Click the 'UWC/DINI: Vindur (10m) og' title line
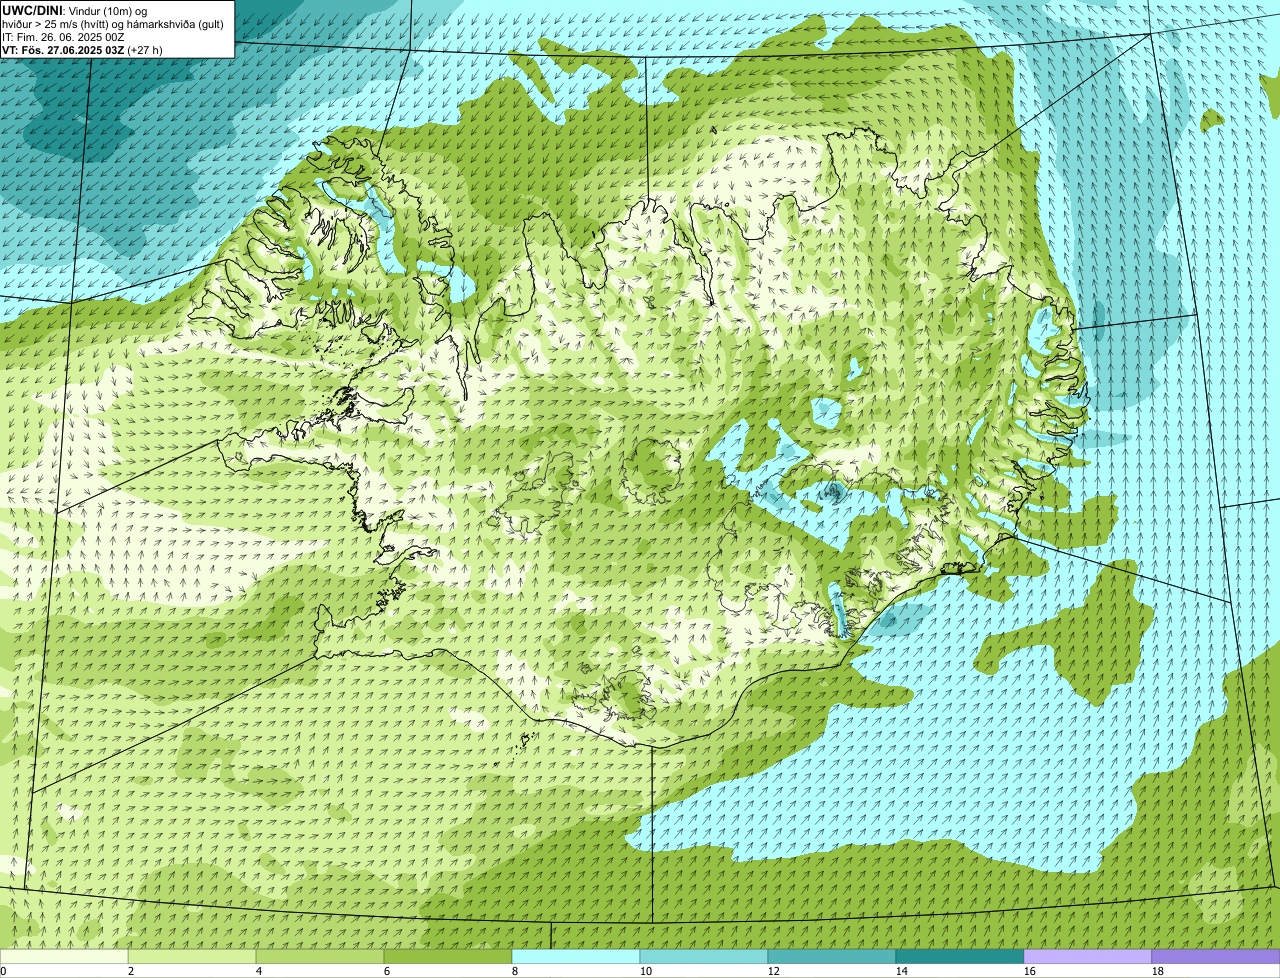Viewport: 1280px width, 978px height. (74, 10)
